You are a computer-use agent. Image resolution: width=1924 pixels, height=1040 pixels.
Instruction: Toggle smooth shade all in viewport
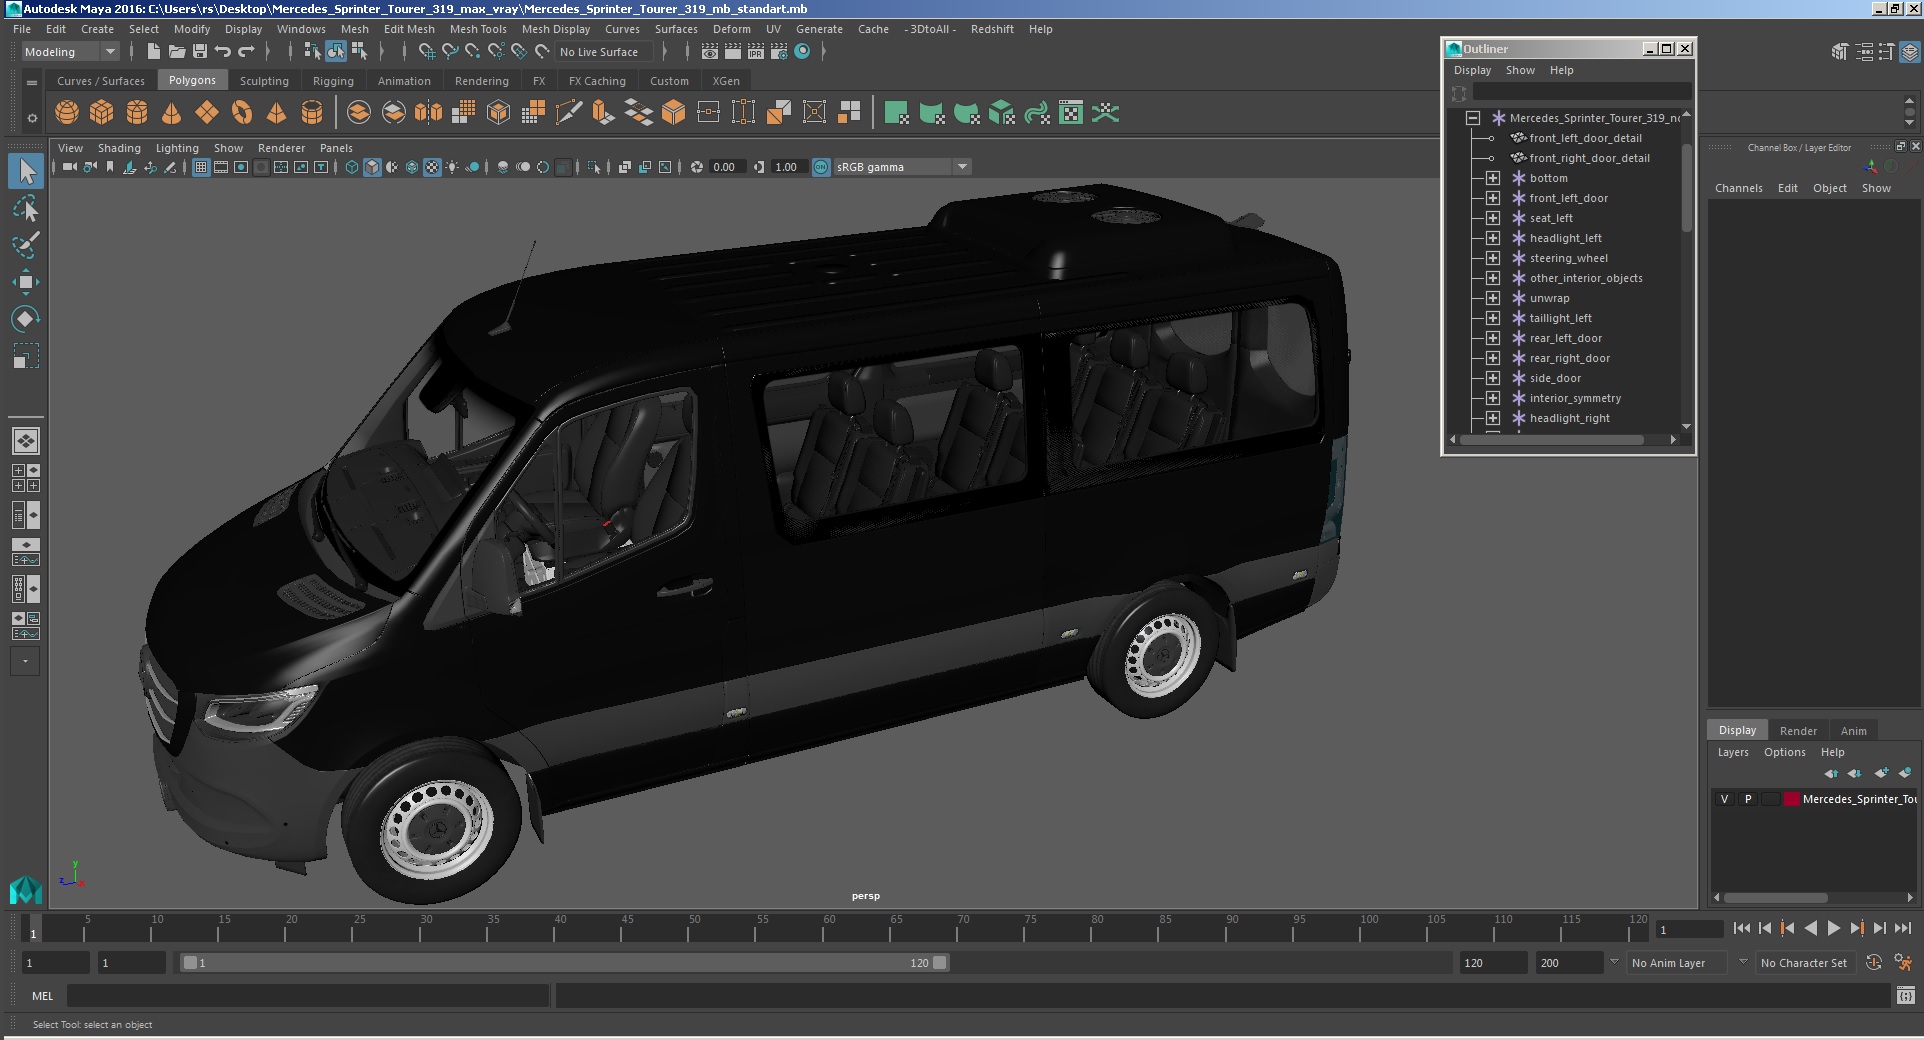point(372,167)
